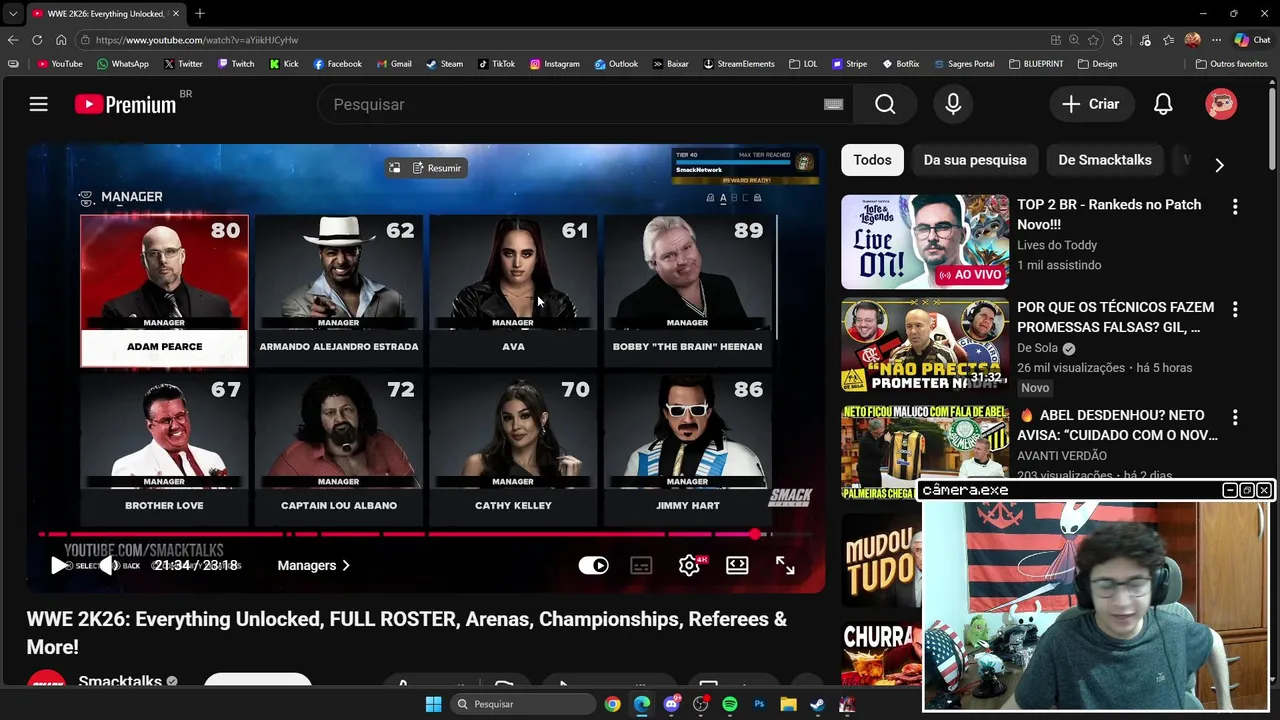Image resolution: width=1280 pixels, height=720 pixels.
Task: Open the Steam bookmark
Action: 444,64
